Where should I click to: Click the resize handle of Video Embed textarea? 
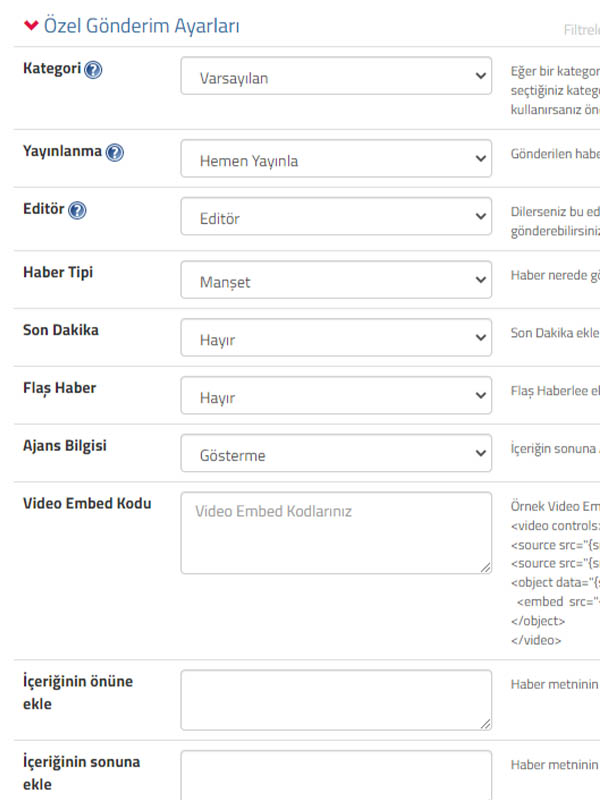click(x=485, y=567)
